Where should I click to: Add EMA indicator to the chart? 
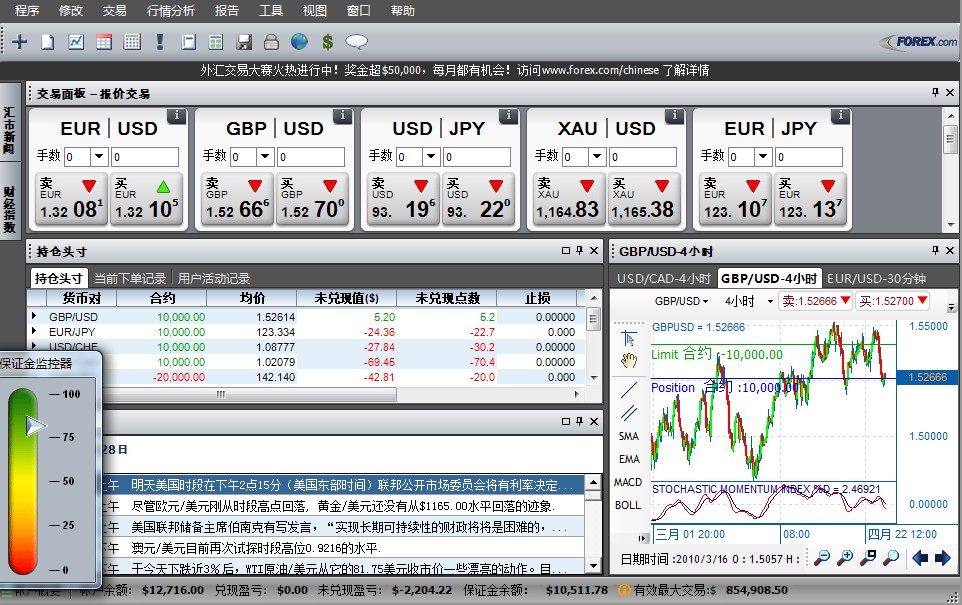[629, 459]
